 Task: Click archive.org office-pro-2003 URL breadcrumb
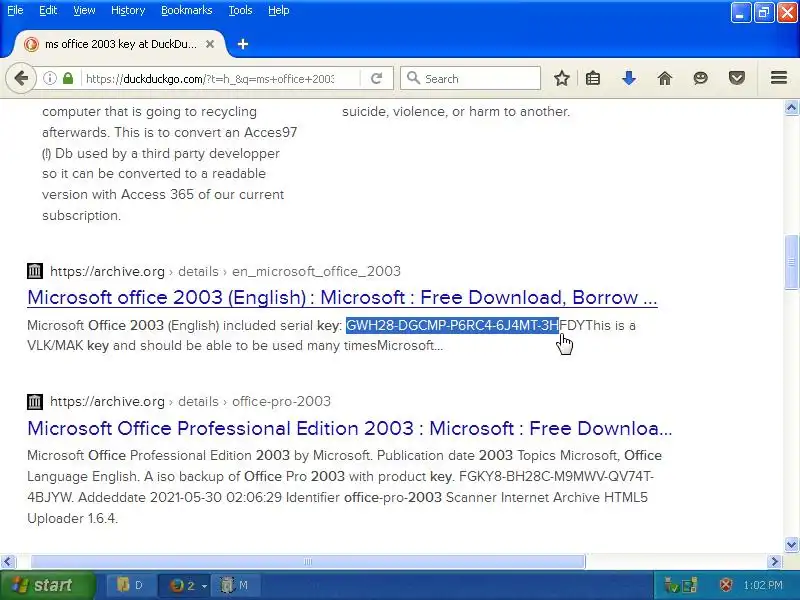[190, 402]
